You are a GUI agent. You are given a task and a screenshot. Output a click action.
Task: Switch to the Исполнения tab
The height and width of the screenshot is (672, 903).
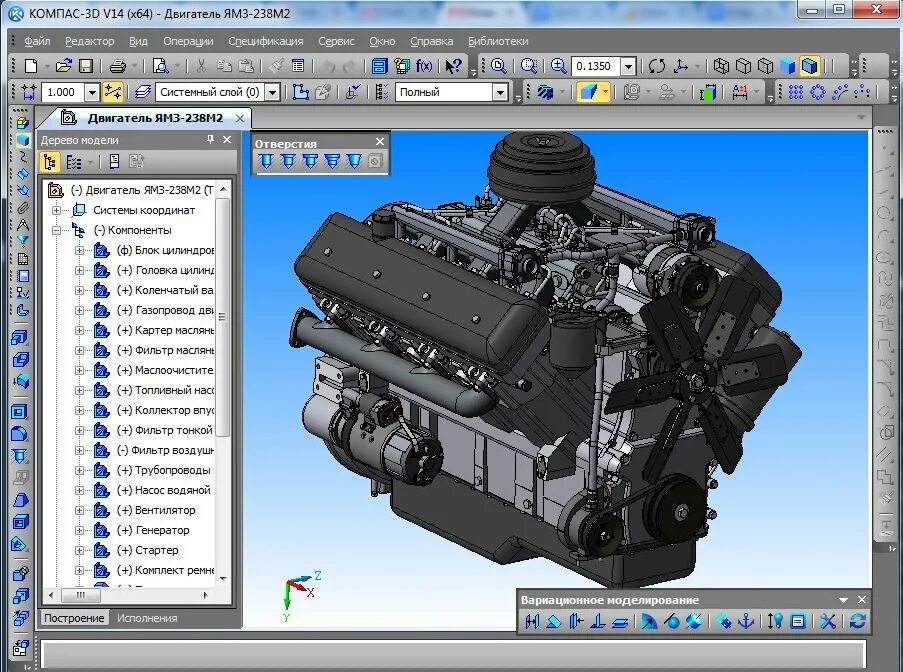pyautogui.click(x=147, y=618)
